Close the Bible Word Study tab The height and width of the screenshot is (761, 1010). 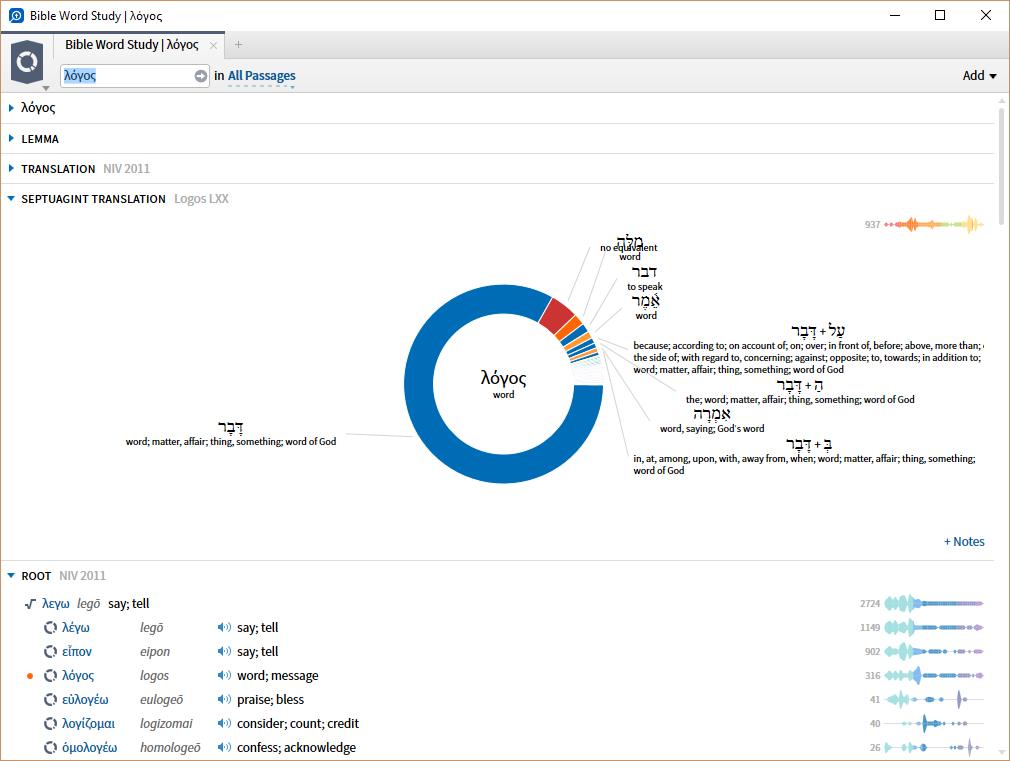point(213,45)
